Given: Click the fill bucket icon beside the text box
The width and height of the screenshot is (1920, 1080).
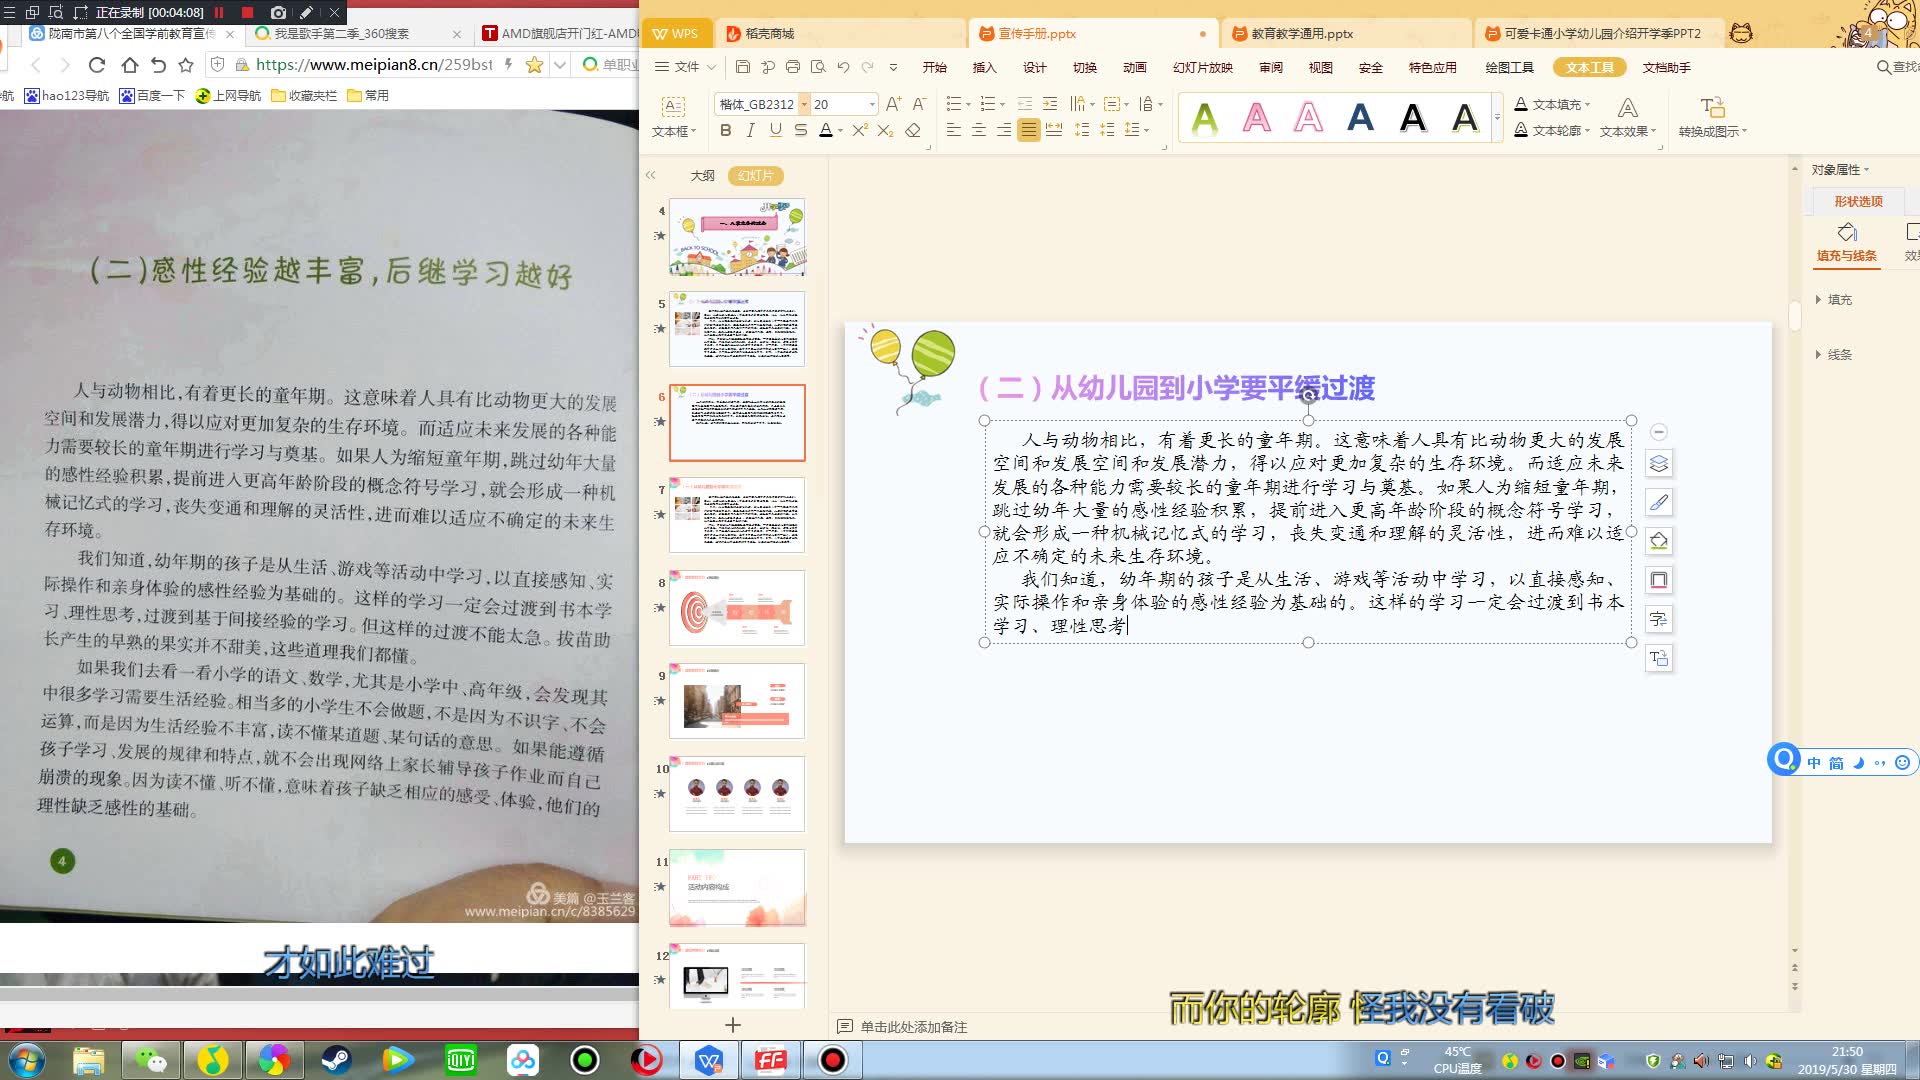Looking at the screenshot, I should click(x=1658, y=541).
